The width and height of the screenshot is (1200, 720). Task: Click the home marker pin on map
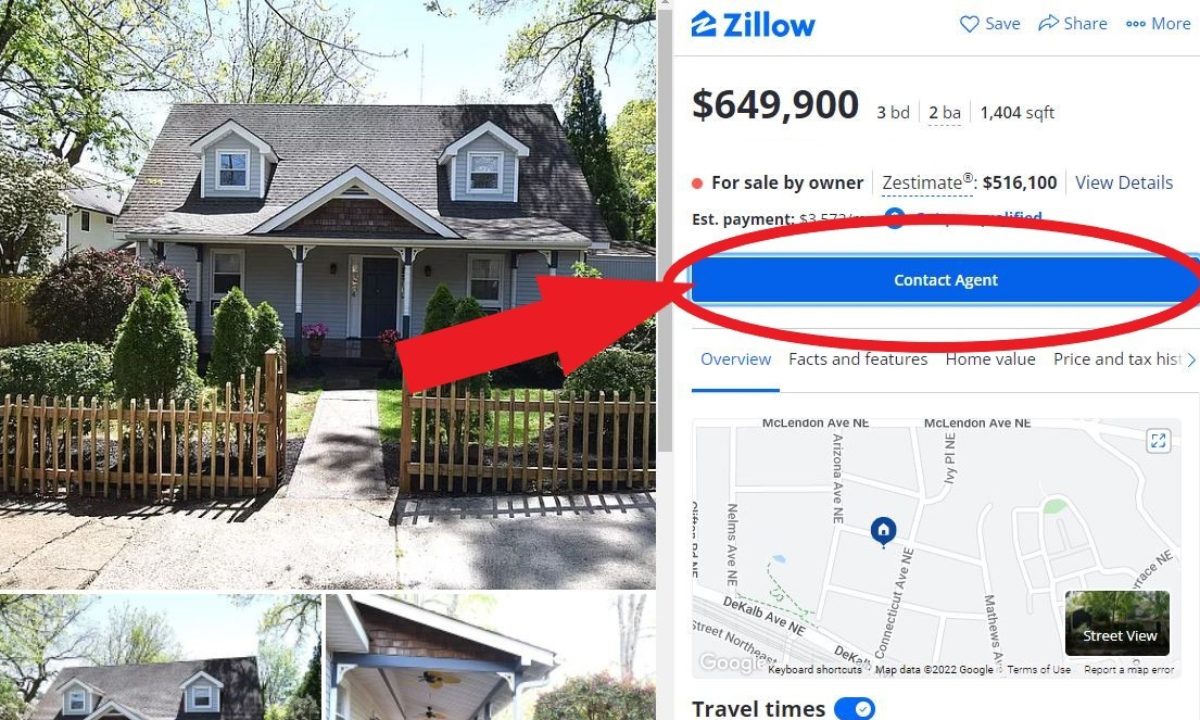pyautogui.click(x=883, y=531)
